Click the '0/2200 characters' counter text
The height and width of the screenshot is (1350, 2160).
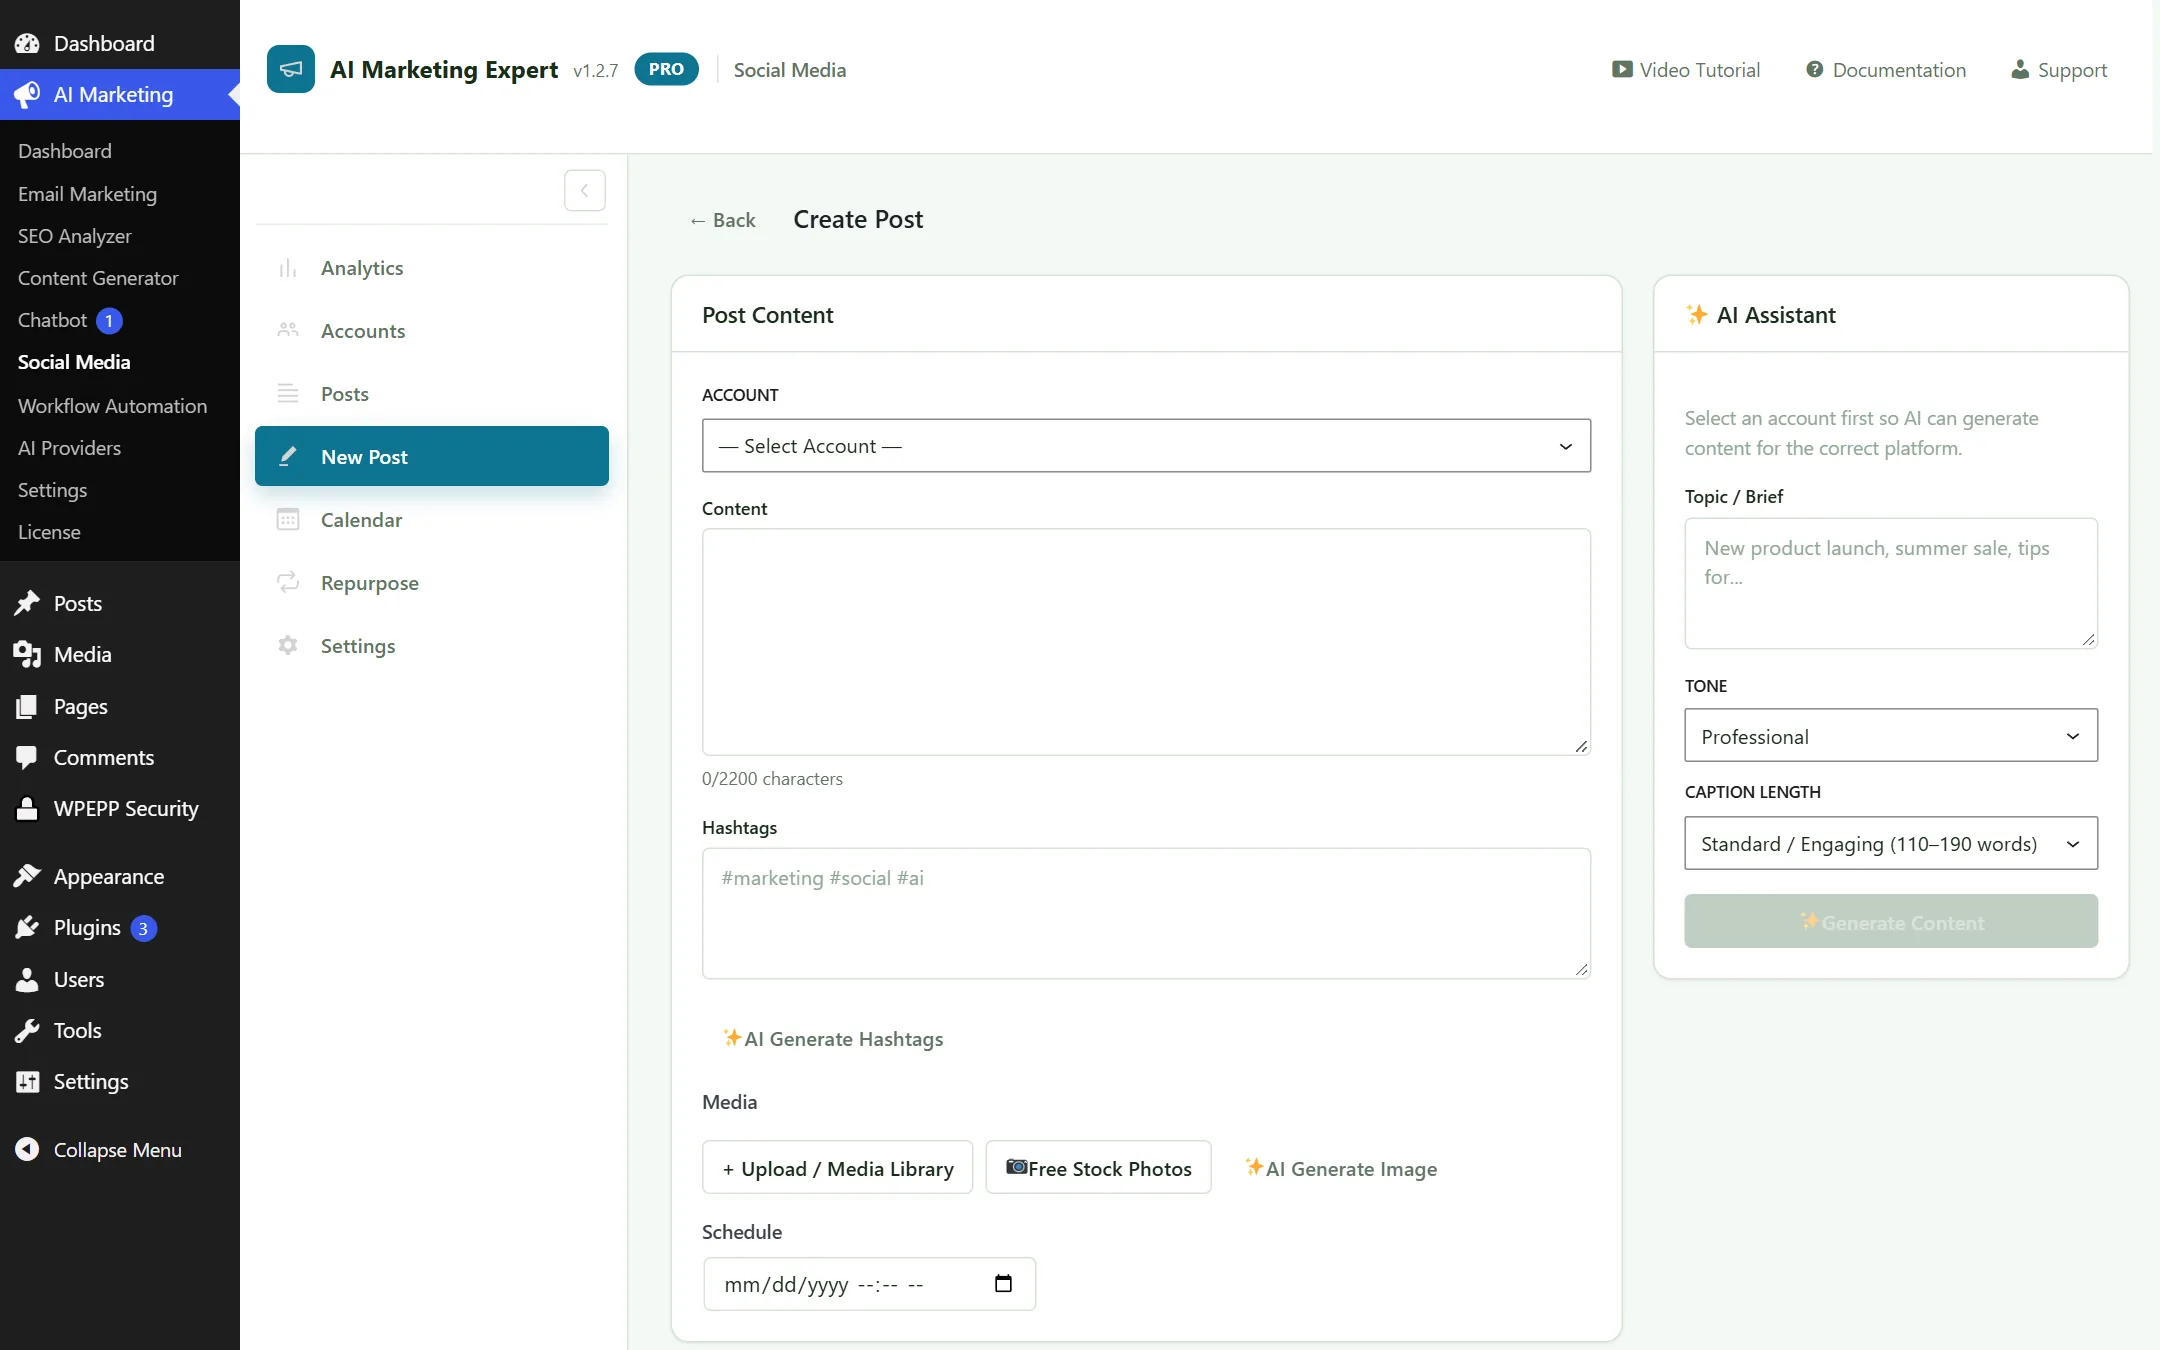click(772, 779)
